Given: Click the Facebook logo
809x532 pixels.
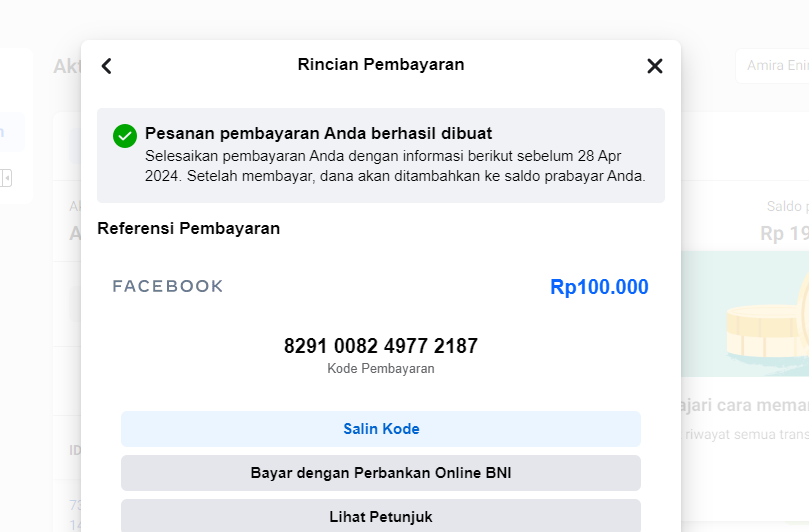Looking at the screenshot, I should [168, 287].
